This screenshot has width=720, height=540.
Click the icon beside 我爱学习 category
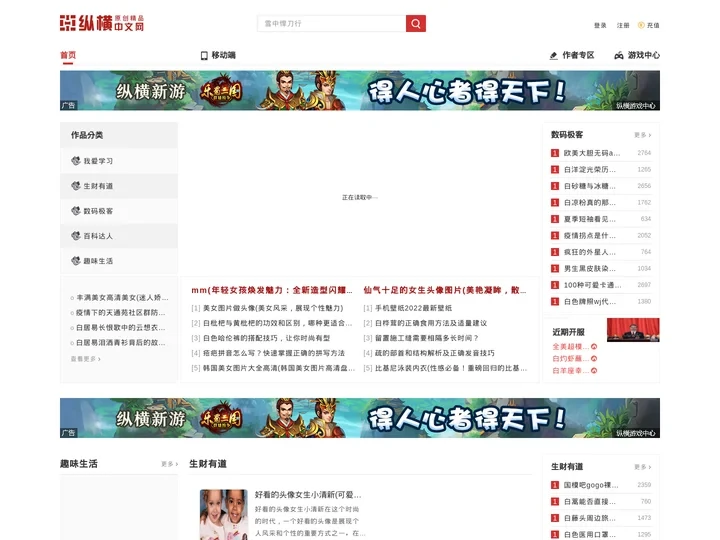point(76,161)
